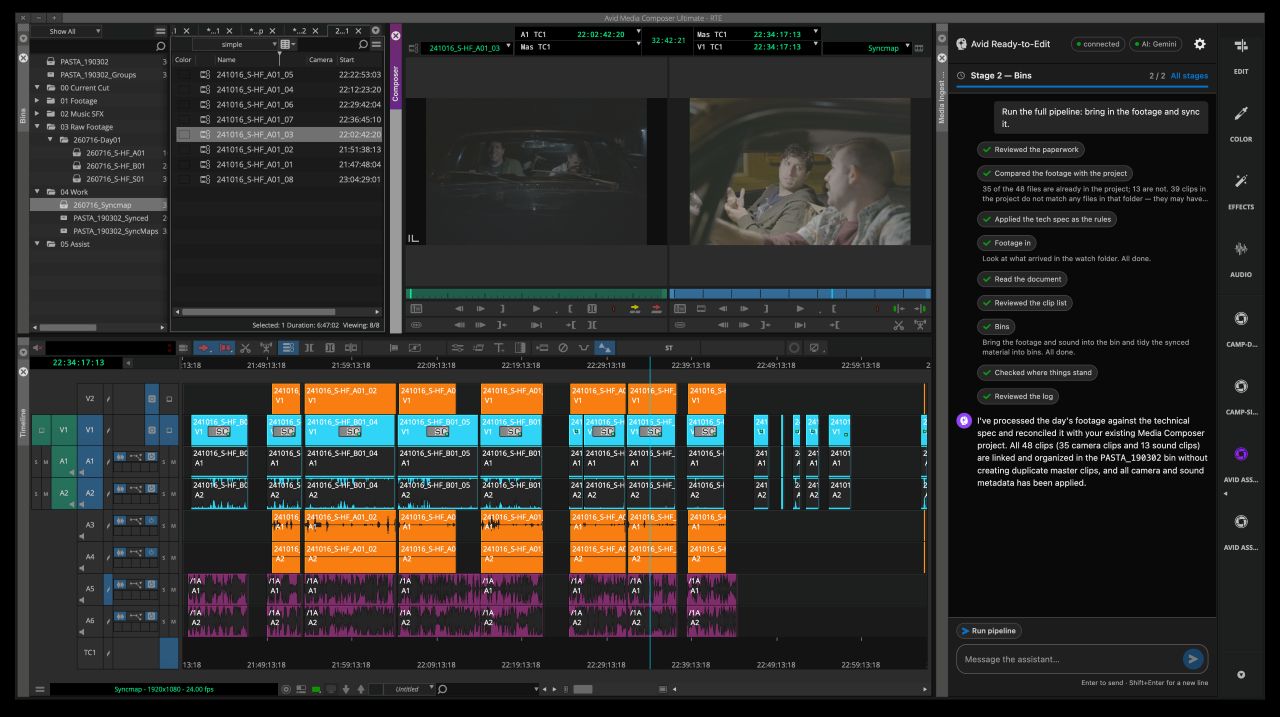This screenshot has width=1280, height=717.
Task: Open the Bins sidebar hamburger menu
Action: point(161,31)
